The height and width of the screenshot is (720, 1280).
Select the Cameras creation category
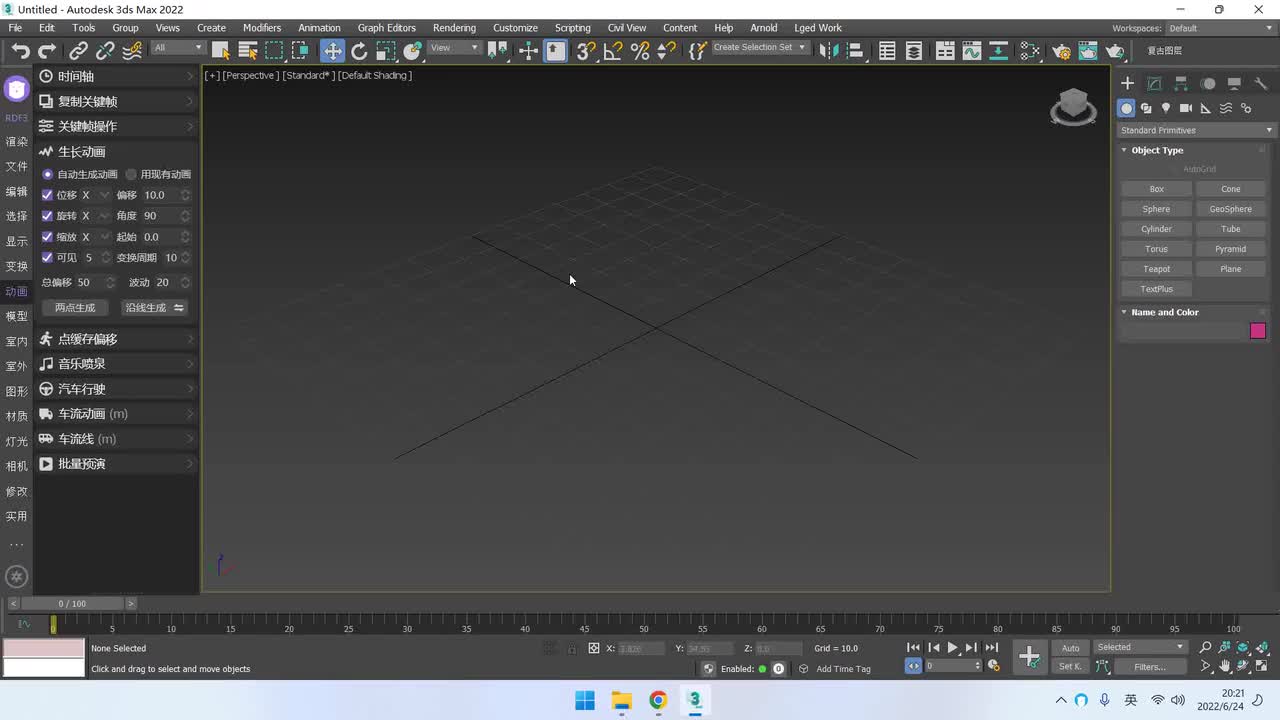[x=1186, y=108]
